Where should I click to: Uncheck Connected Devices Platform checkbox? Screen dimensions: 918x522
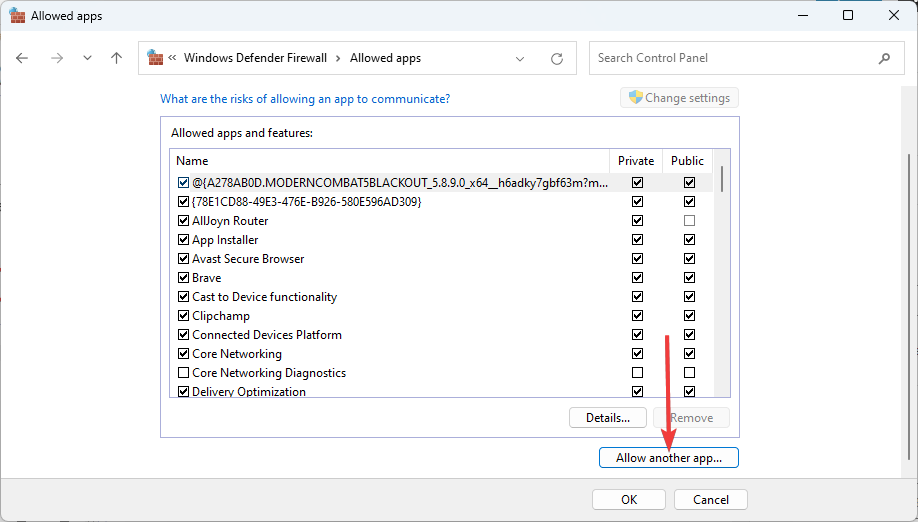click(183, 335)
